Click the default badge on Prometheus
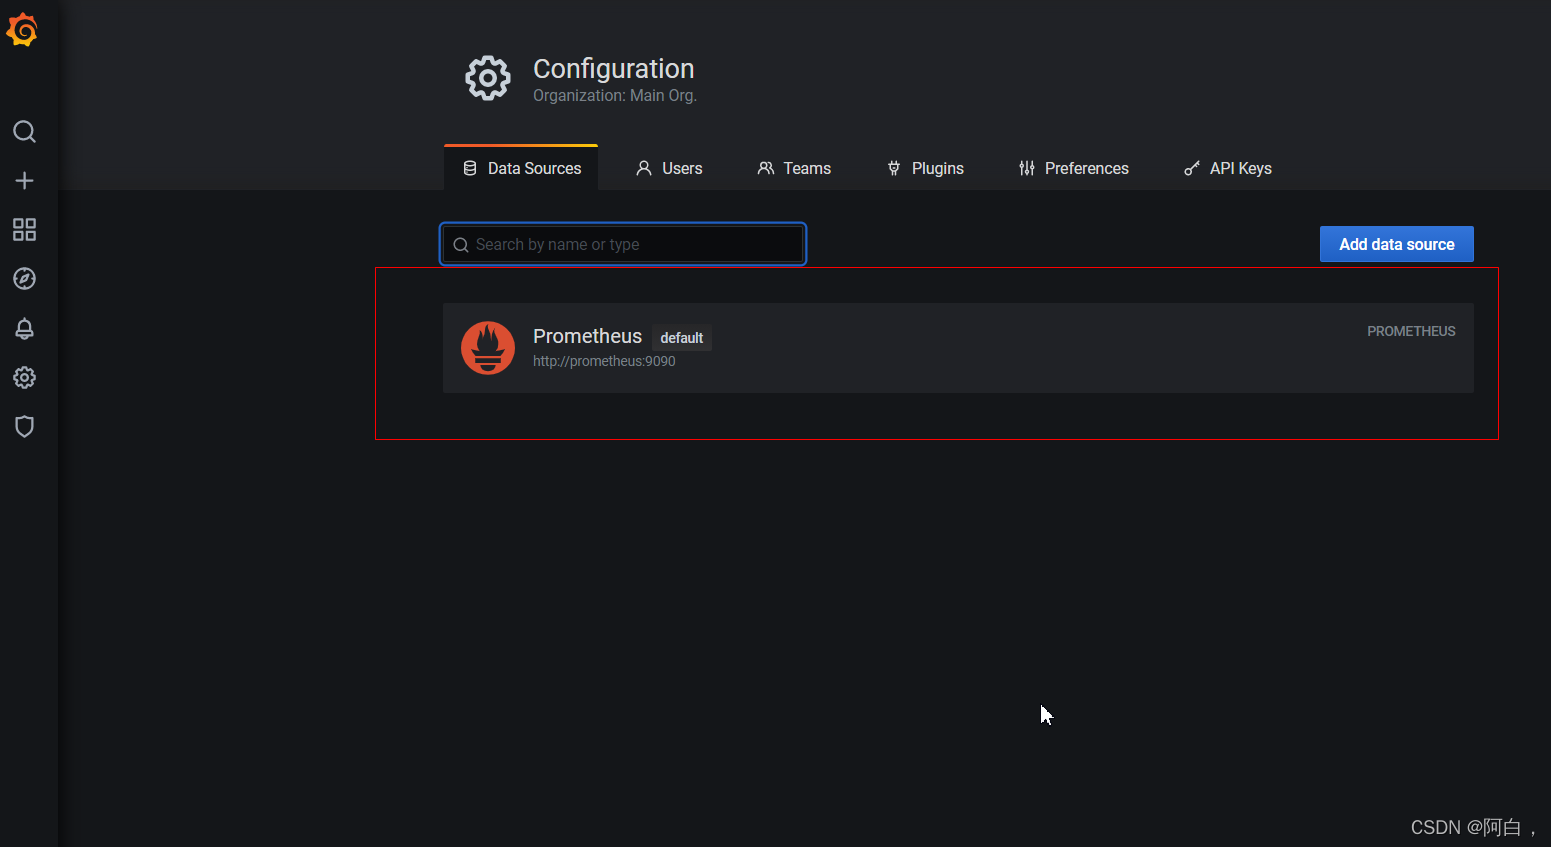The image size is (1551, 847). (681, 338)
